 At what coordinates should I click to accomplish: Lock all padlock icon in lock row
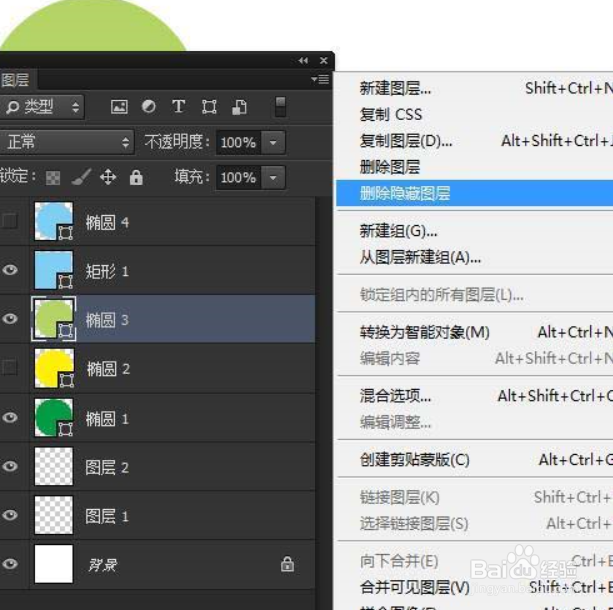pyautogui.click(x=136, y=177)
